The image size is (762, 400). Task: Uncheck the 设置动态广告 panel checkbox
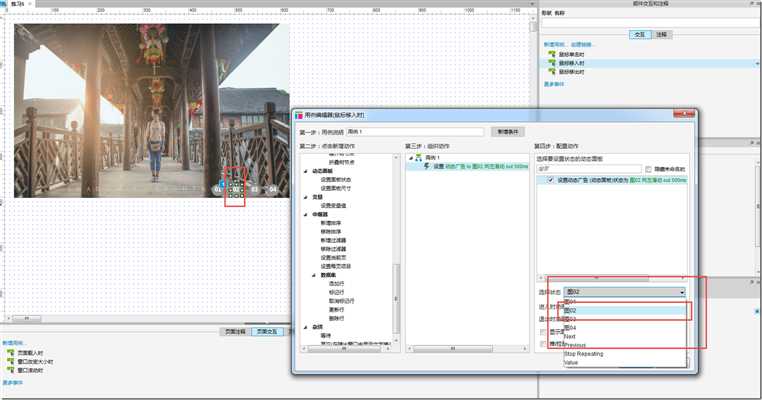tap(551, 180)
